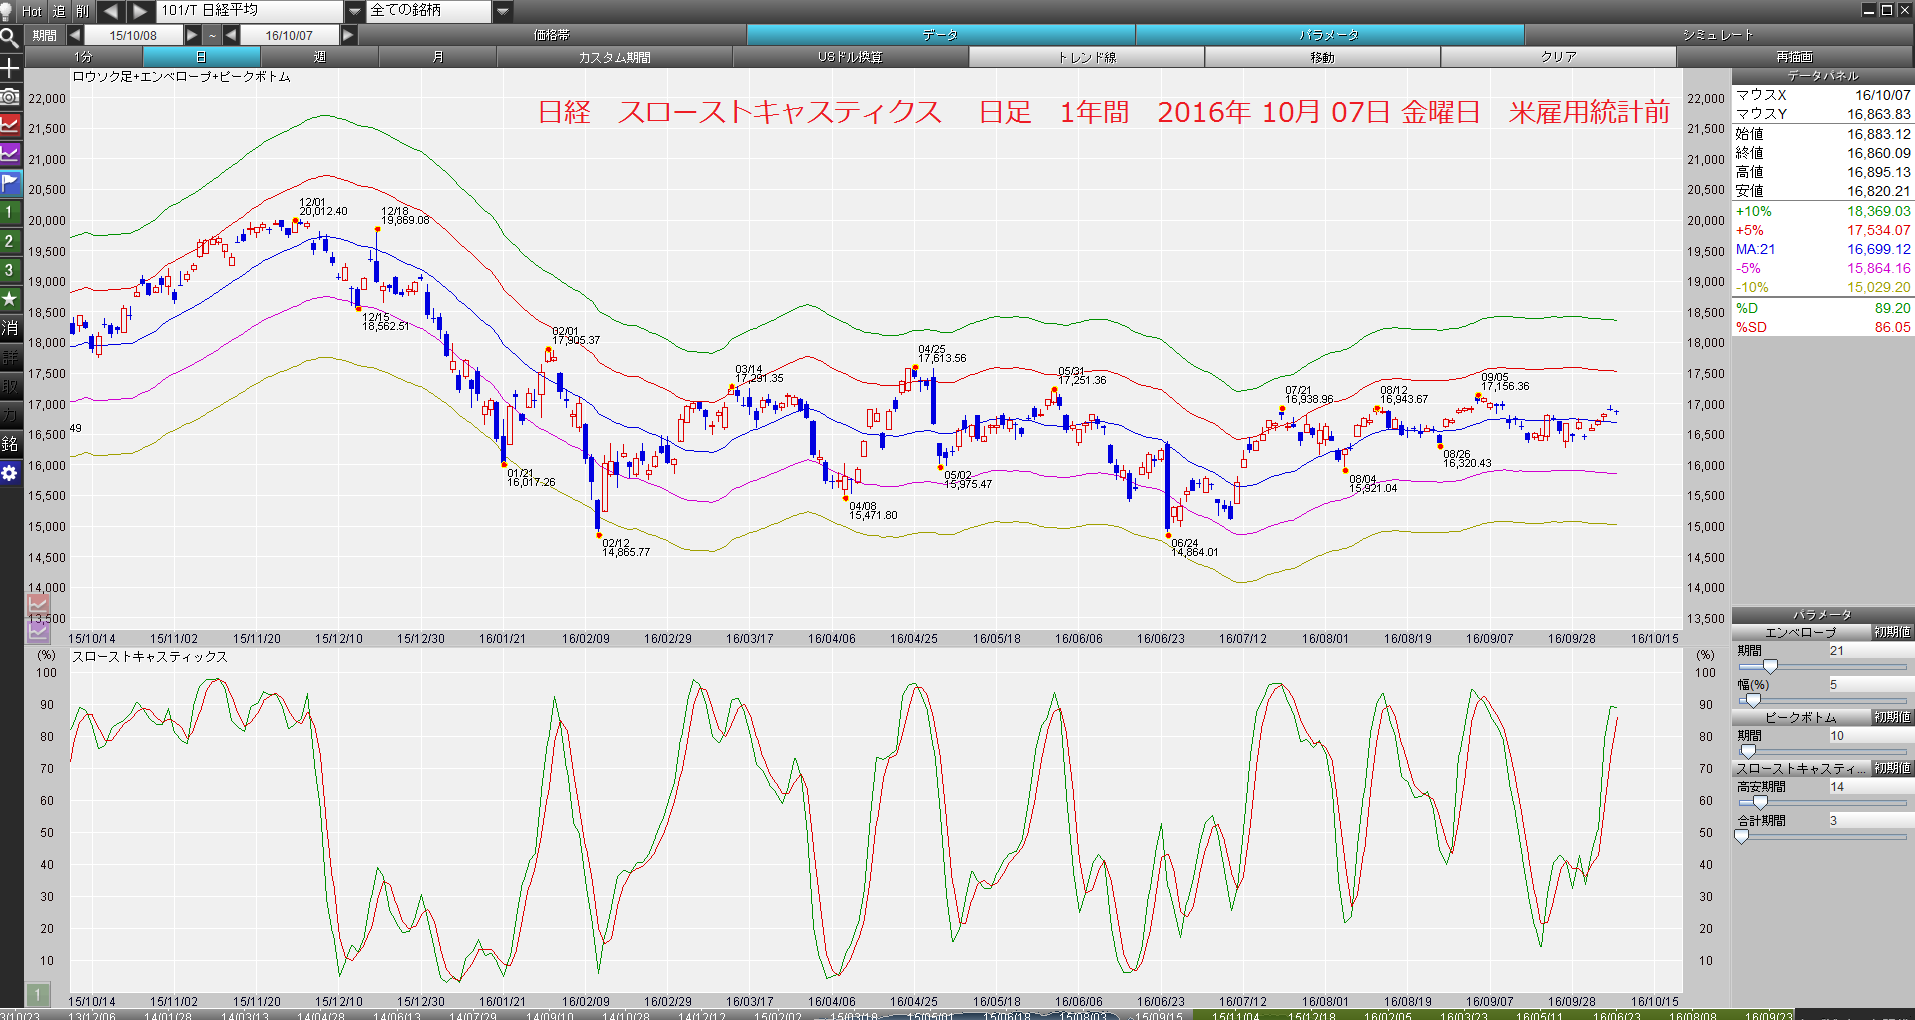Go to next stock with right arrow
Screen dimensions: 1915x1020
pyautogui.click(x=140, y=11)
